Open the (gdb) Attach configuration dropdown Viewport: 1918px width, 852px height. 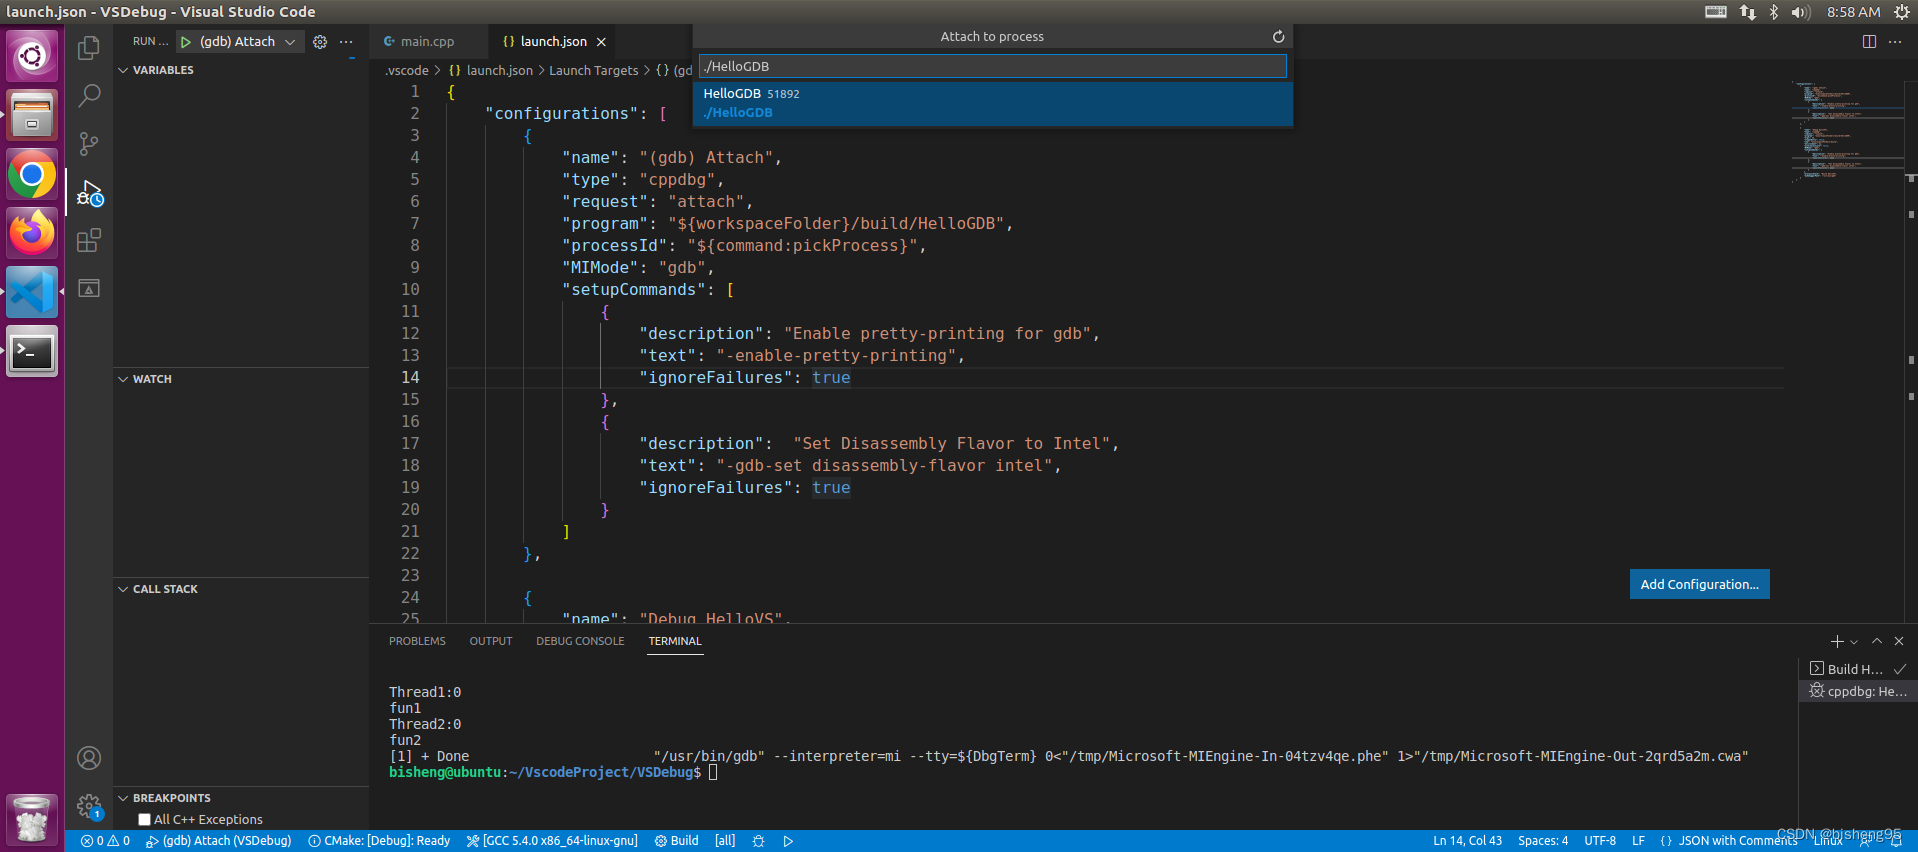290,42
